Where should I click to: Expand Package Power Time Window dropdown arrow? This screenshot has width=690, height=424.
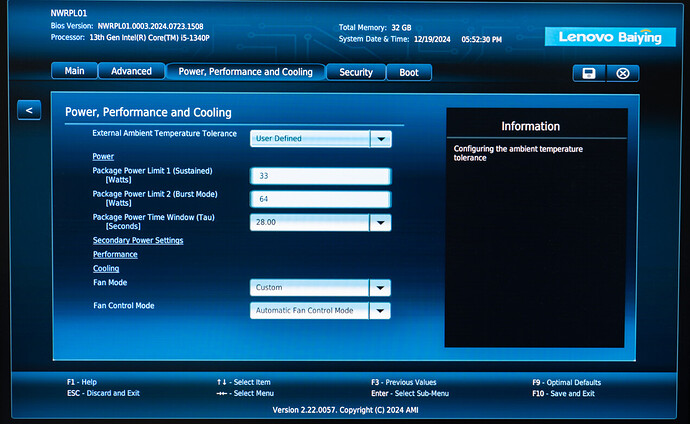pyautogui.click(x=380, y=222)
